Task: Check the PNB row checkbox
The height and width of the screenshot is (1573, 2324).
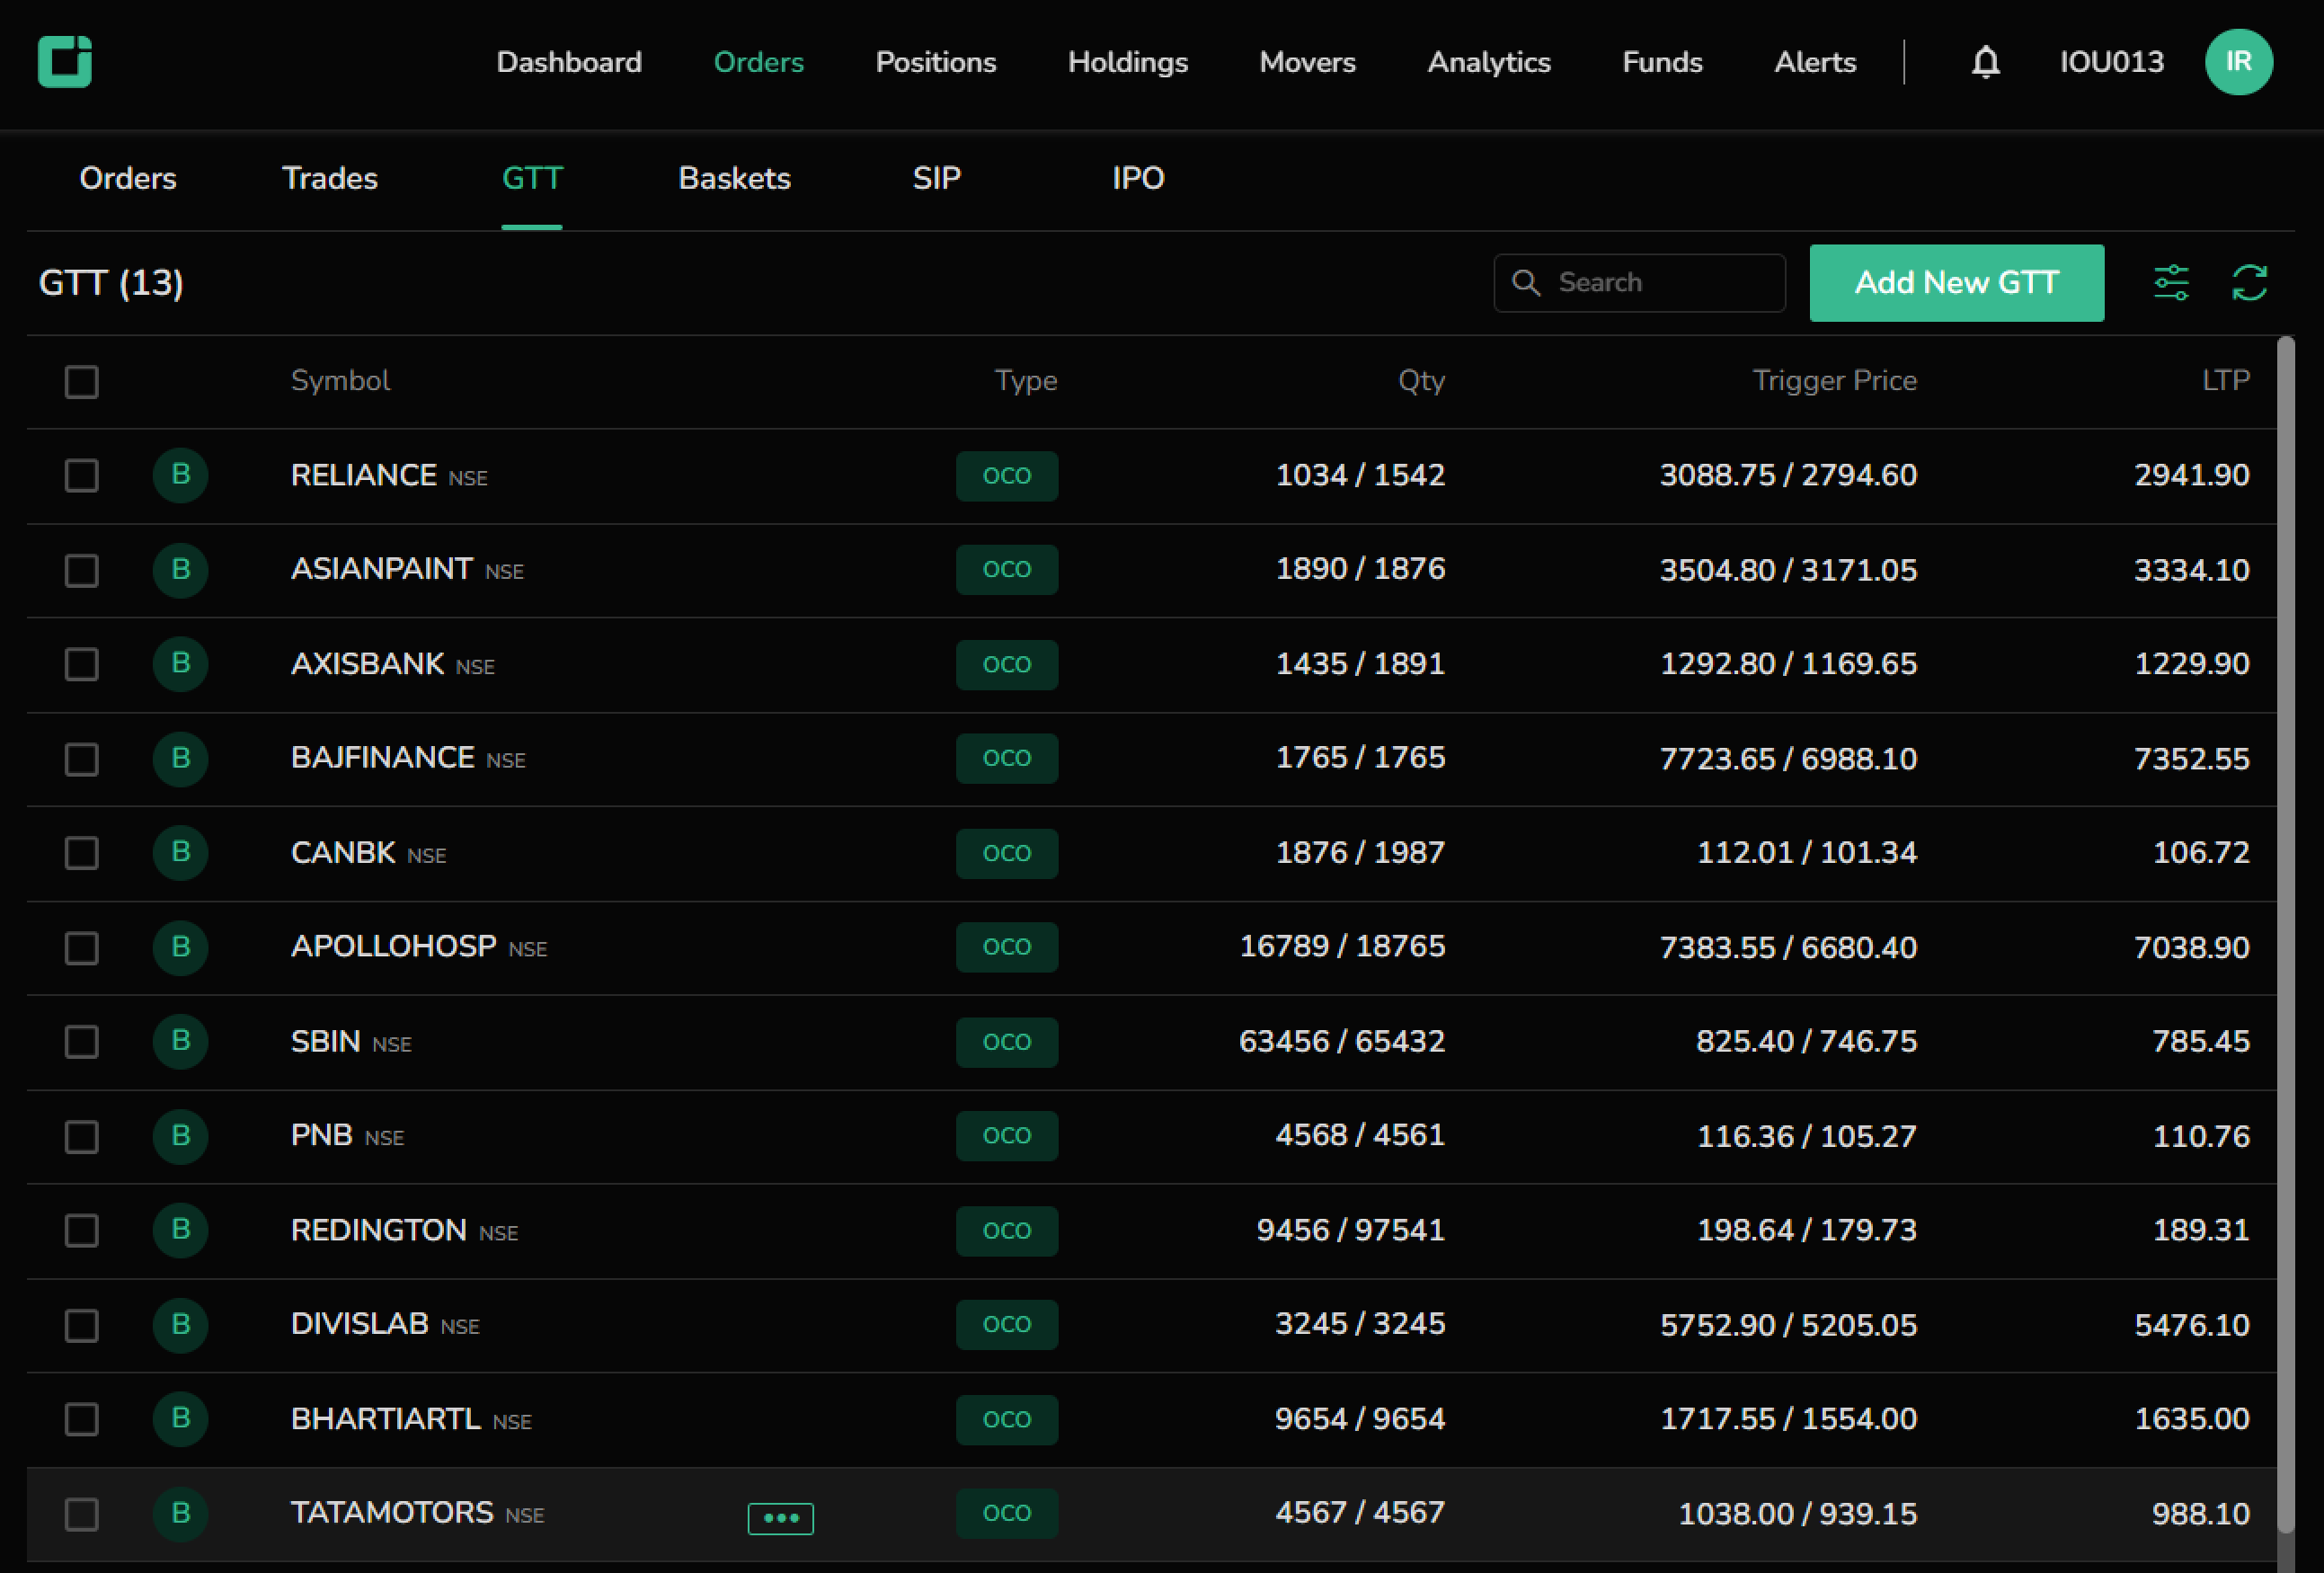Action: (x=81, y=1137)
